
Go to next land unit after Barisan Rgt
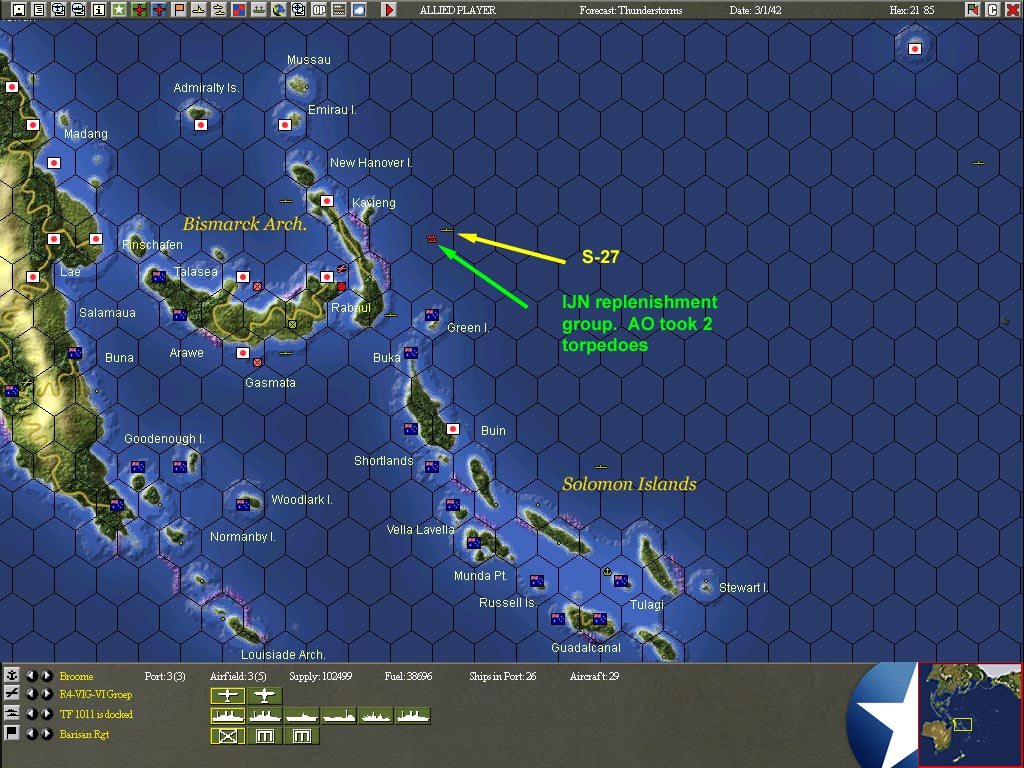pos(47,733)
